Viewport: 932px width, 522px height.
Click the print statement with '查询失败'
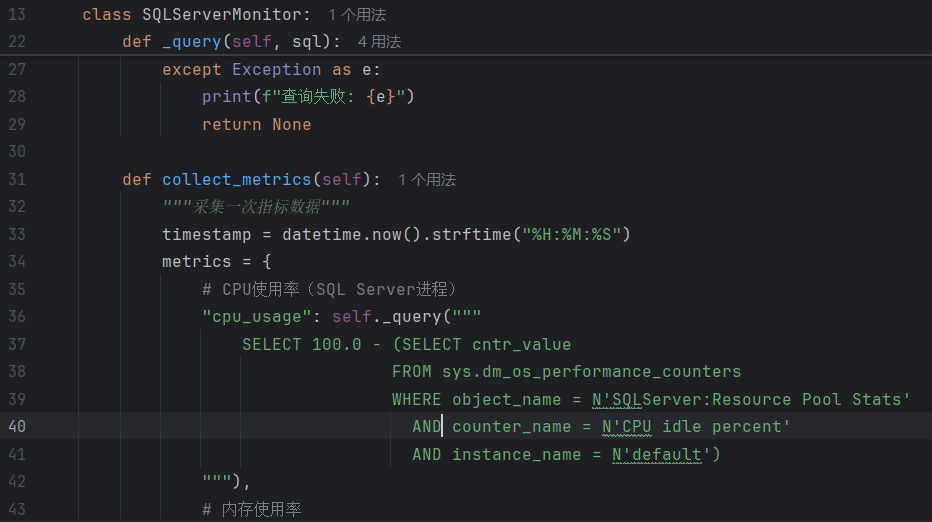click(308, 96)
